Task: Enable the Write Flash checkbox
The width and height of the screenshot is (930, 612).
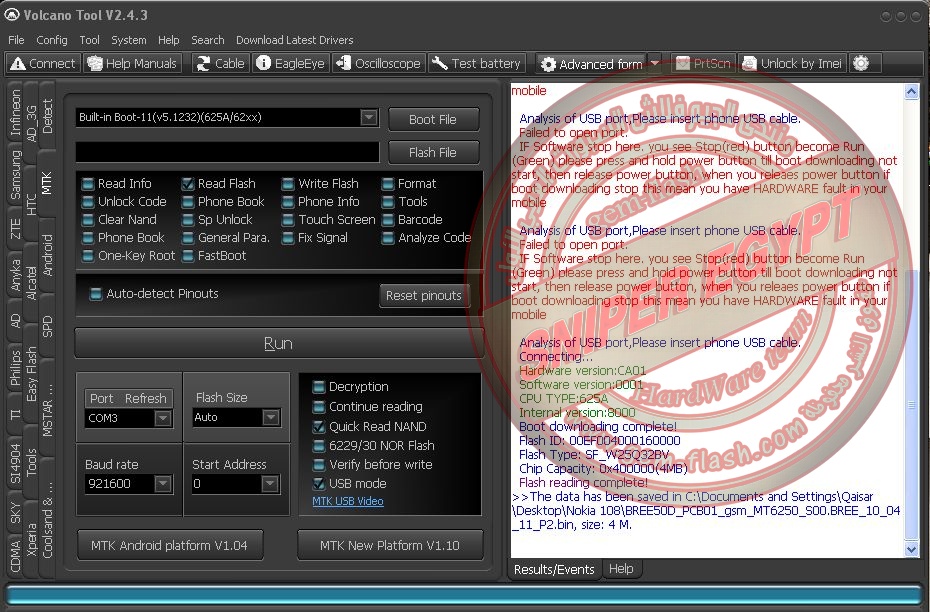Action: [288, 184]
